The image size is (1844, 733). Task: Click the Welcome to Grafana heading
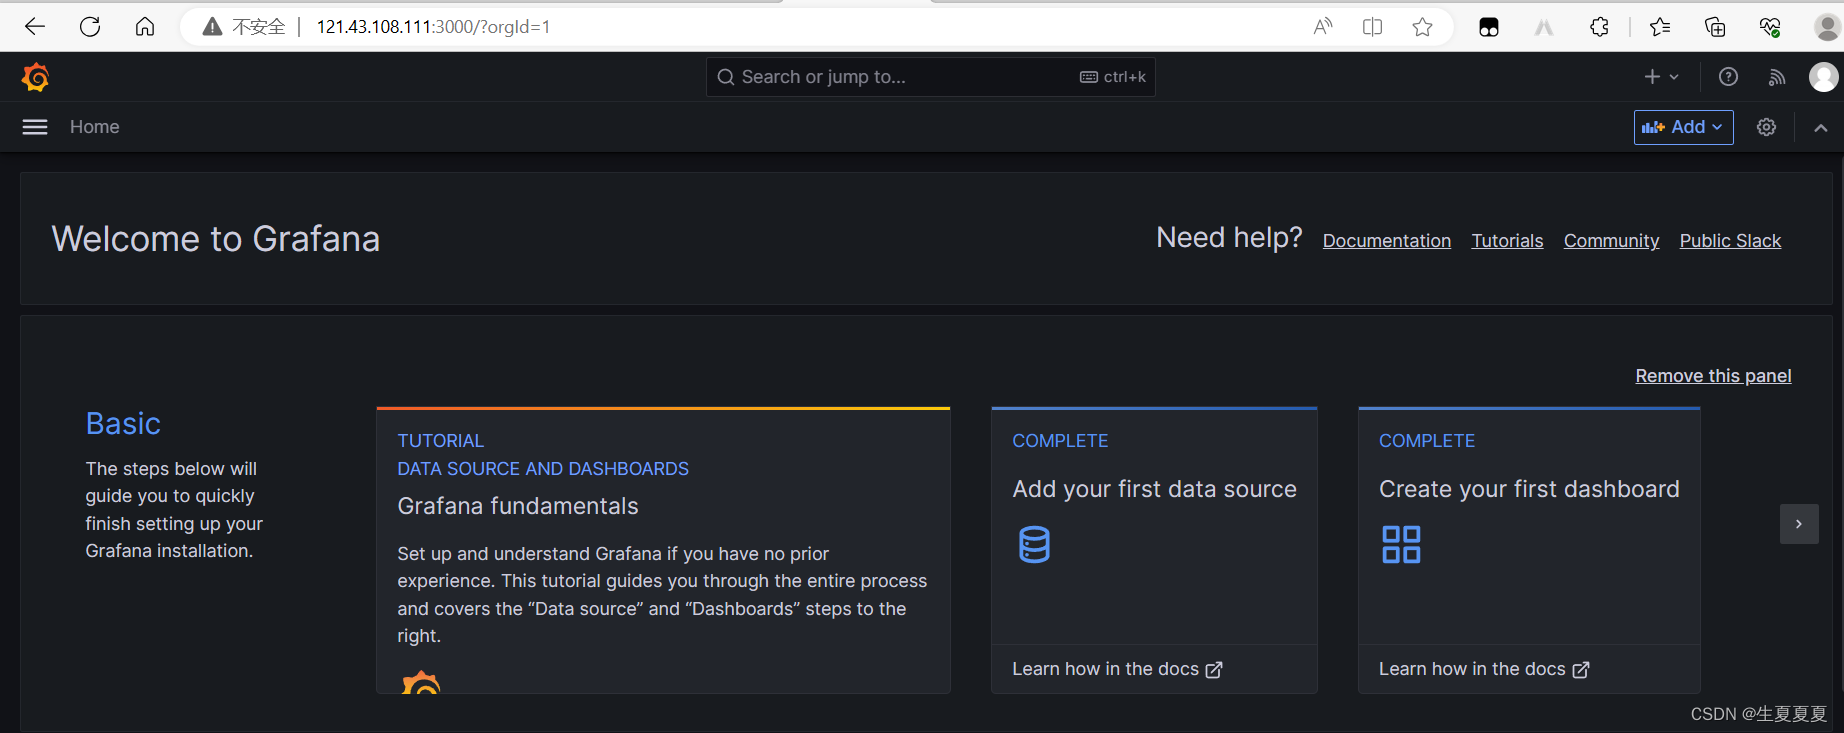[x=216, y=239]
